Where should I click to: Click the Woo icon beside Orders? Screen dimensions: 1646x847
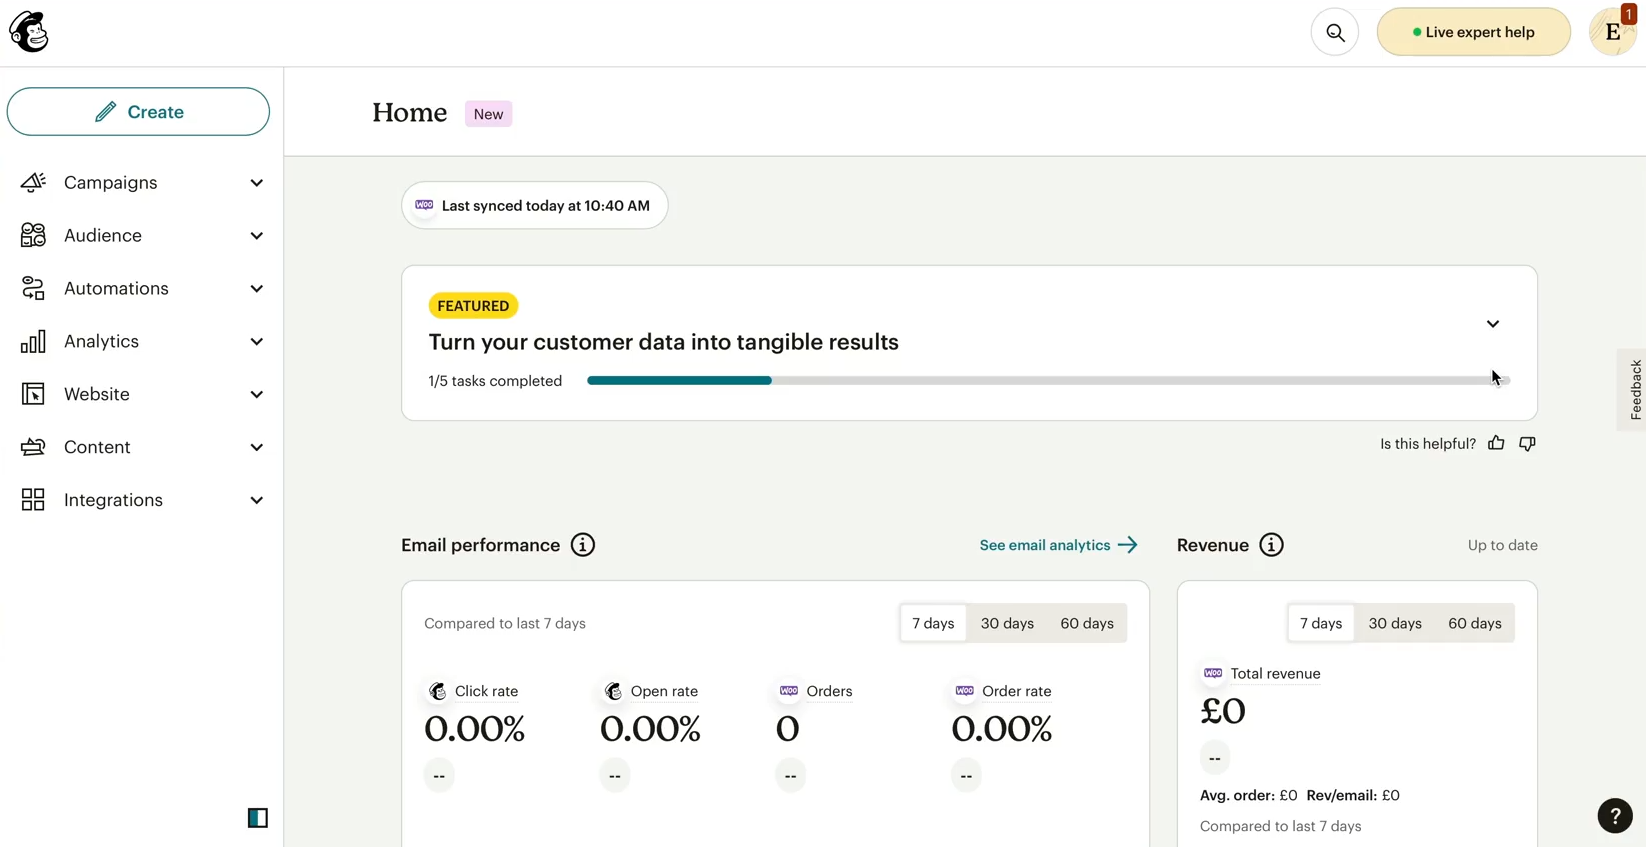tap(789, 691)
